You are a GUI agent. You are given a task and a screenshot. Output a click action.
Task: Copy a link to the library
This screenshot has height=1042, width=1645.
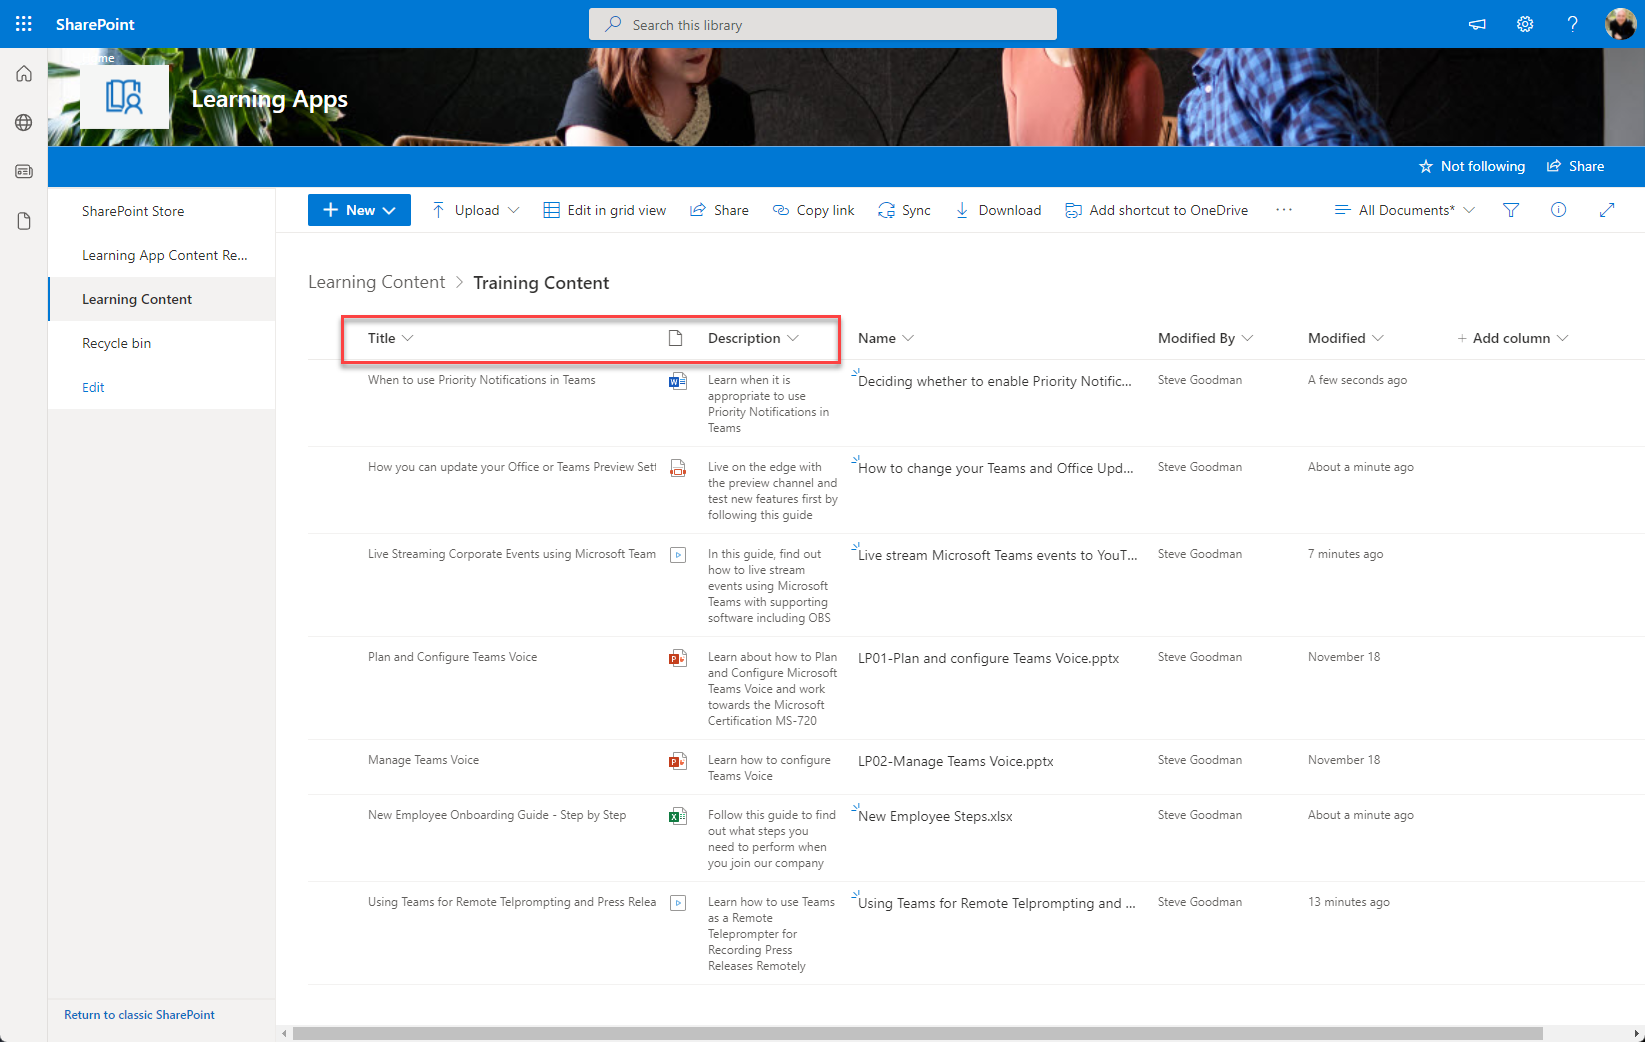click(x=813, y=210)
